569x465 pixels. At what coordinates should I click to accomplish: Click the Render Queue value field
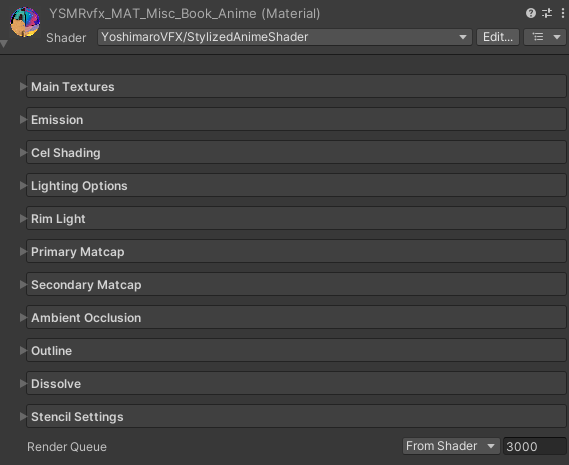tap(535, 446)
